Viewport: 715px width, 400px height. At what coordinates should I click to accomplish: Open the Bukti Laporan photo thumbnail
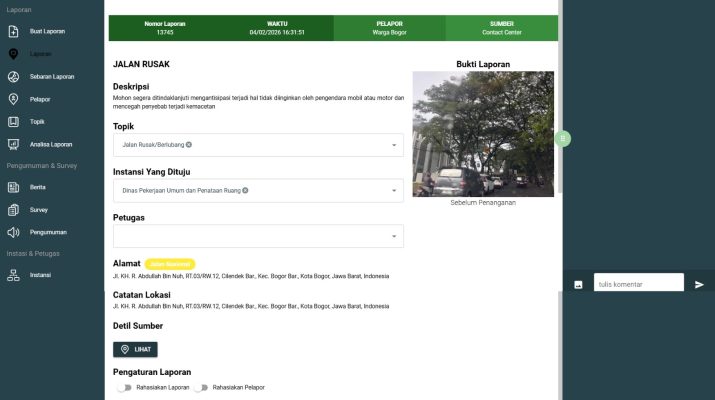(483, 134)
